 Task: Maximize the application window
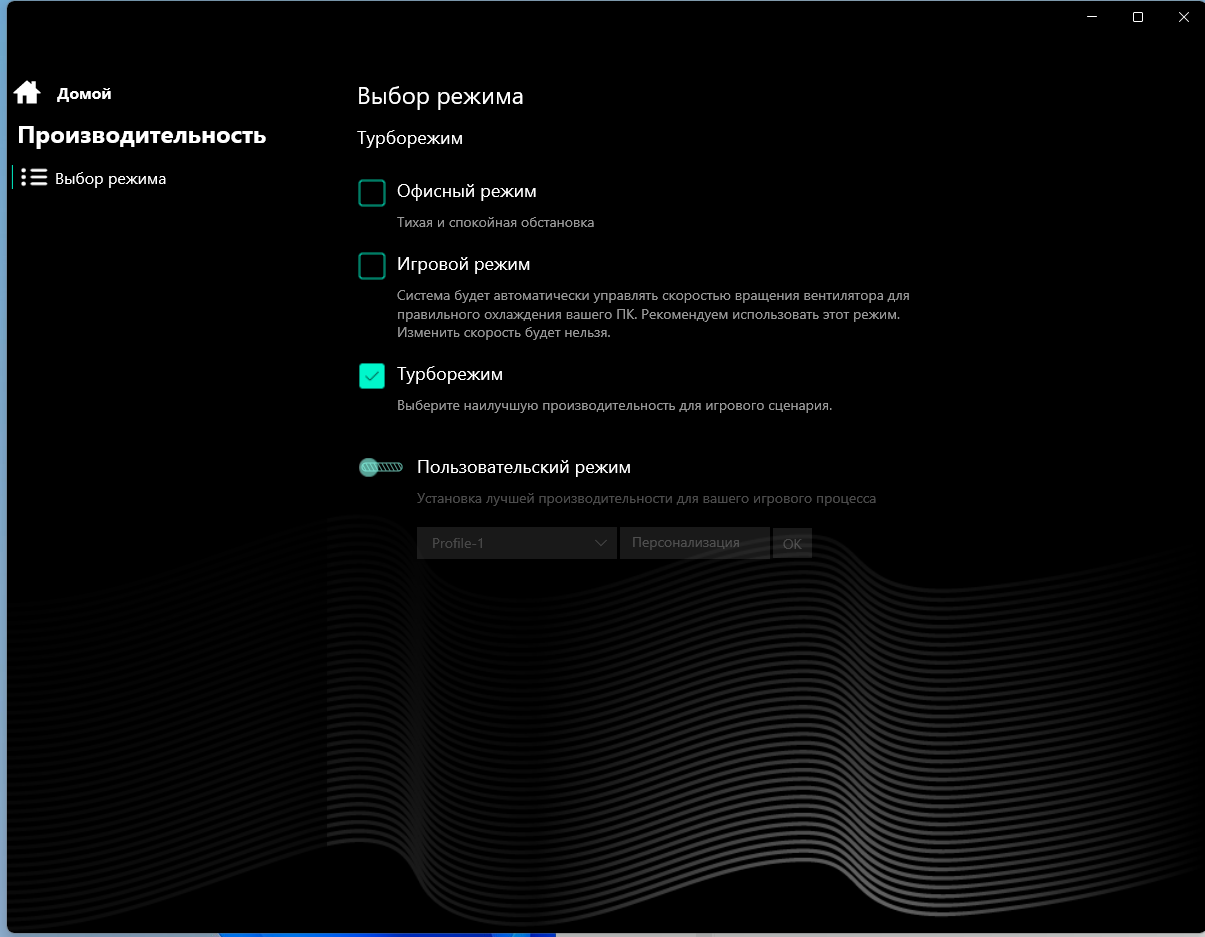point(1138,17)
